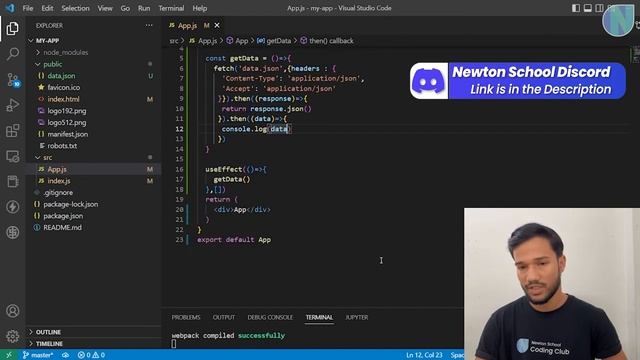640x360 pixels.
Task: Click src in the breadcrumb path
Action: pos(174,41)
